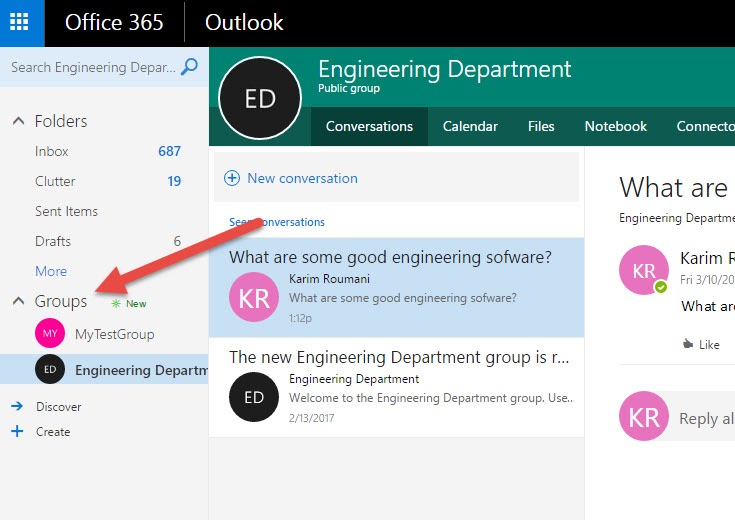Click the Folders section heading
Screen dimensions: 735x520
click(x=61, y=121)
